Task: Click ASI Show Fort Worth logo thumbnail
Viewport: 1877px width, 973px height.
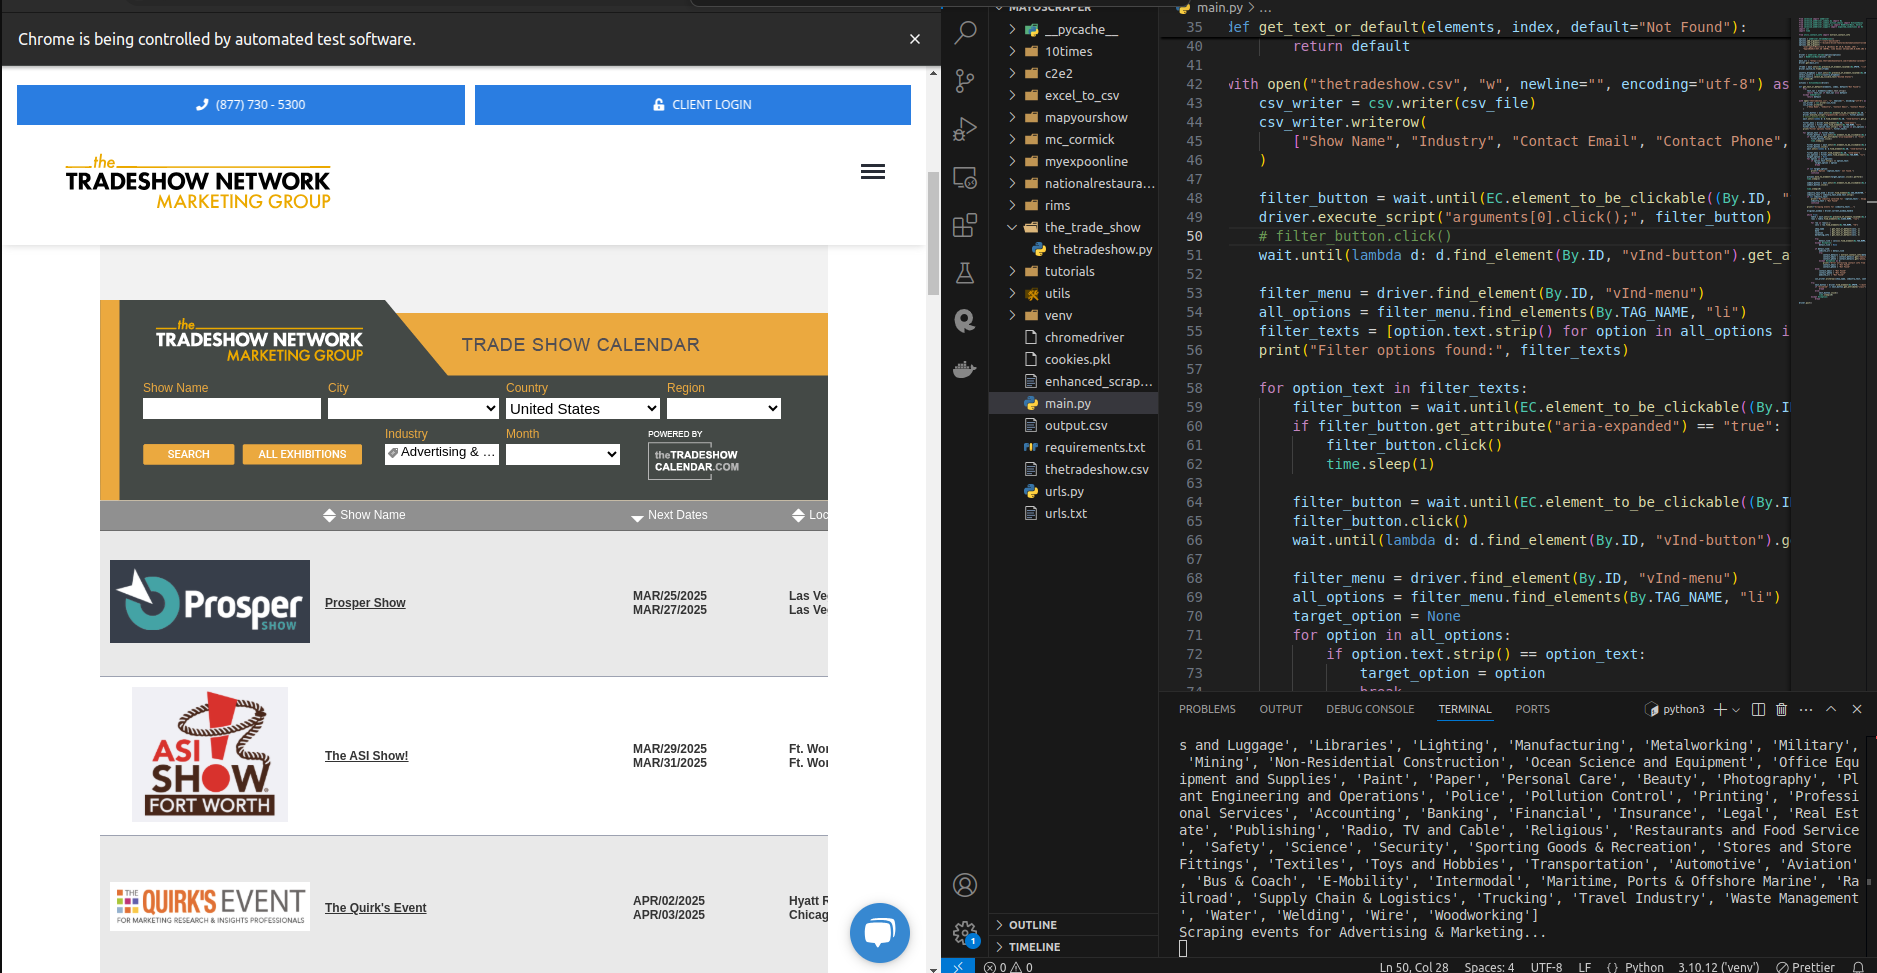Action: click(x=210, y=754)
